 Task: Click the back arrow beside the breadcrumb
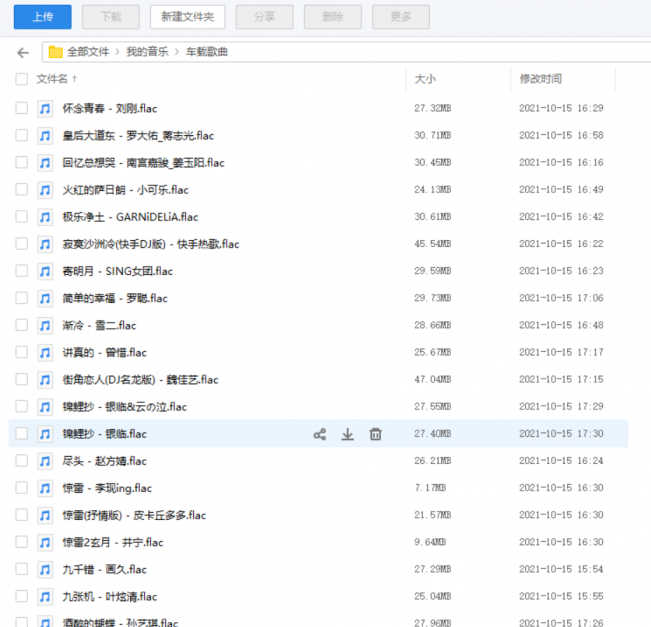[23, 52]
